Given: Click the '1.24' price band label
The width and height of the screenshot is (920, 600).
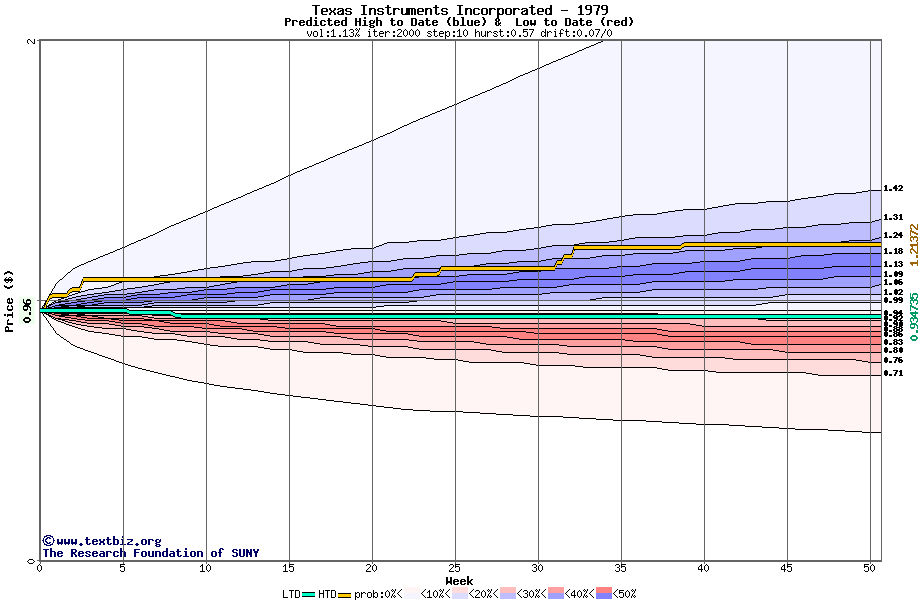Looking at the screenshot, I should pyautogui.click(x=893, y=235).
